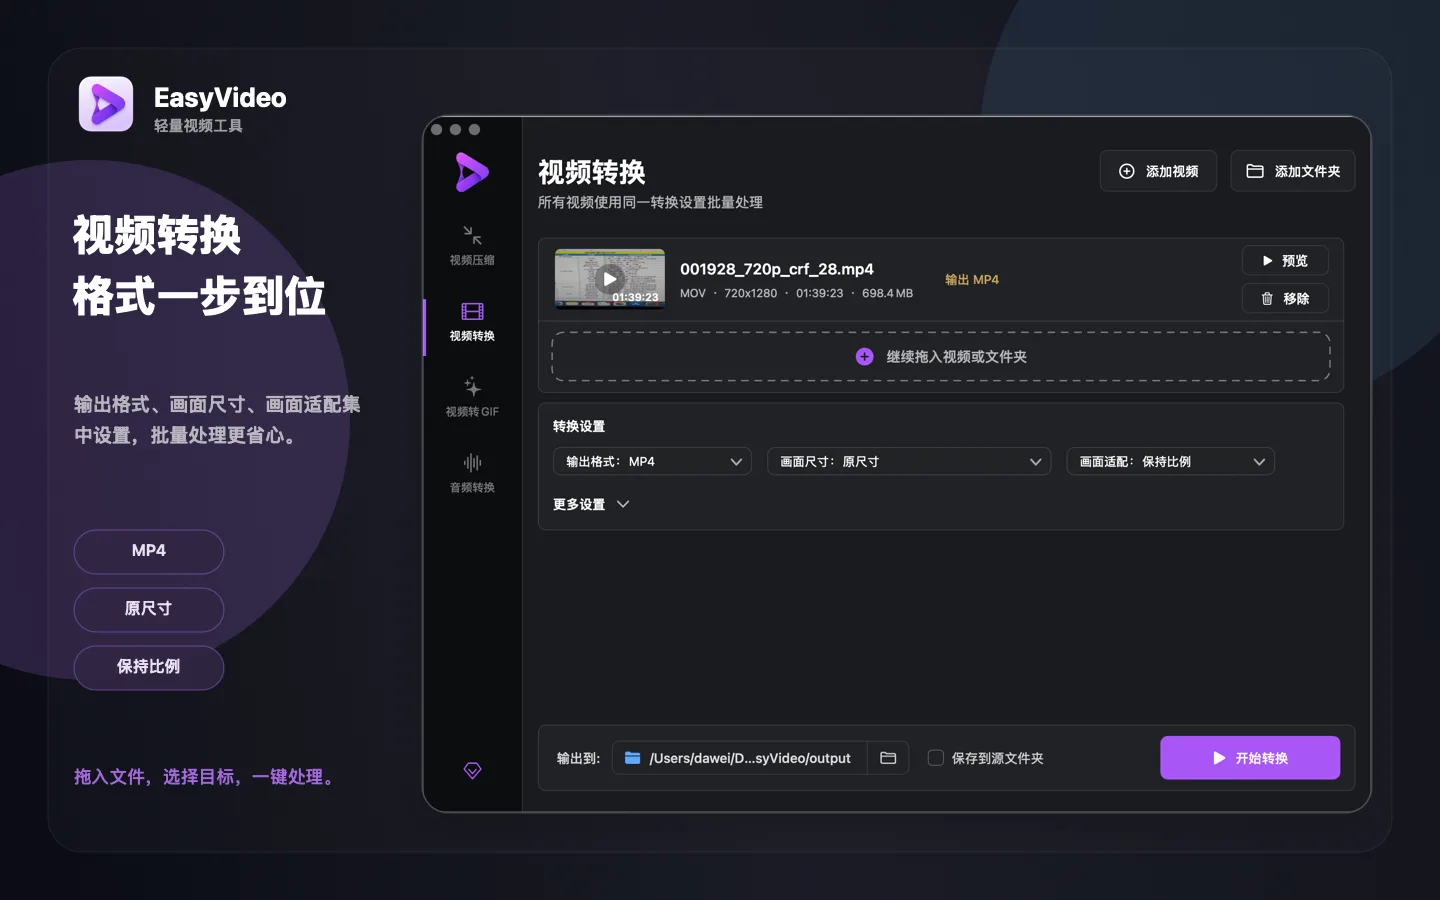
Task: Click the output path field
Action: [x=739, y=758]
